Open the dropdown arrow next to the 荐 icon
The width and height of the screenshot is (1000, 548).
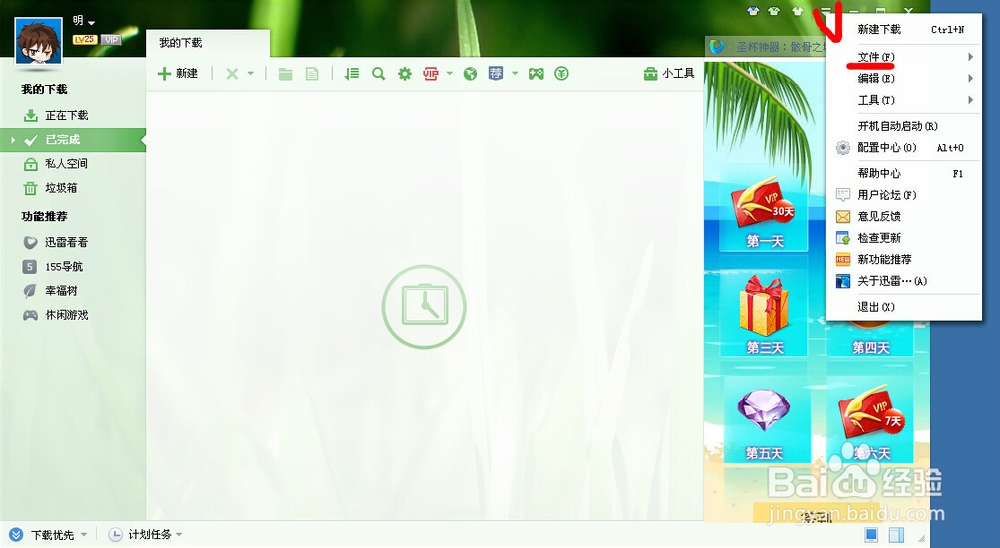pyautogui.click(x=515, y=74)
